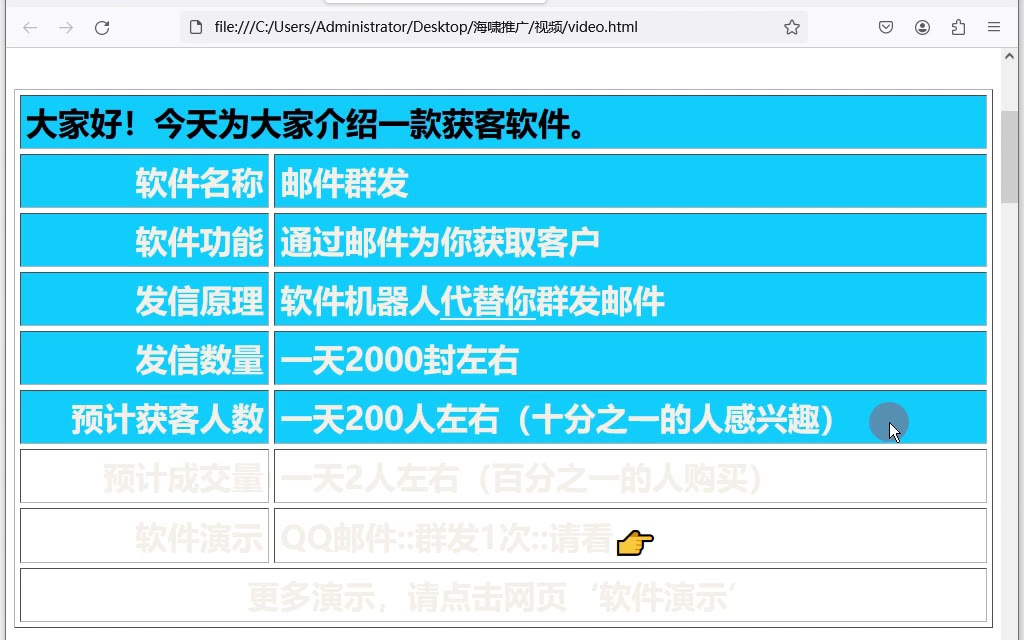This screenshot has height=640, width=1024.
Task: Click the QQ邮件::群发1次::请看 text
Action: click(446, 538)
